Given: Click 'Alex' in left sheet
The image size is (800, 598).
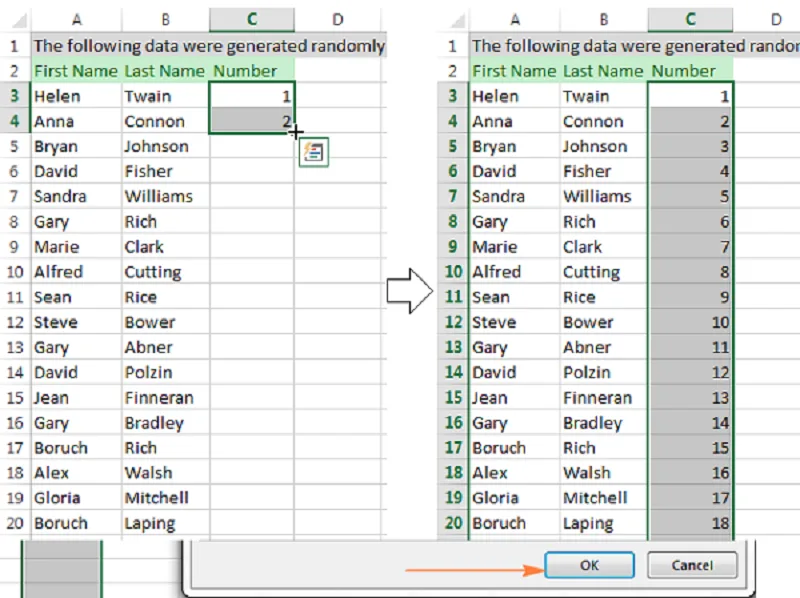Looking at the screenshot, I should click(51, 472).
